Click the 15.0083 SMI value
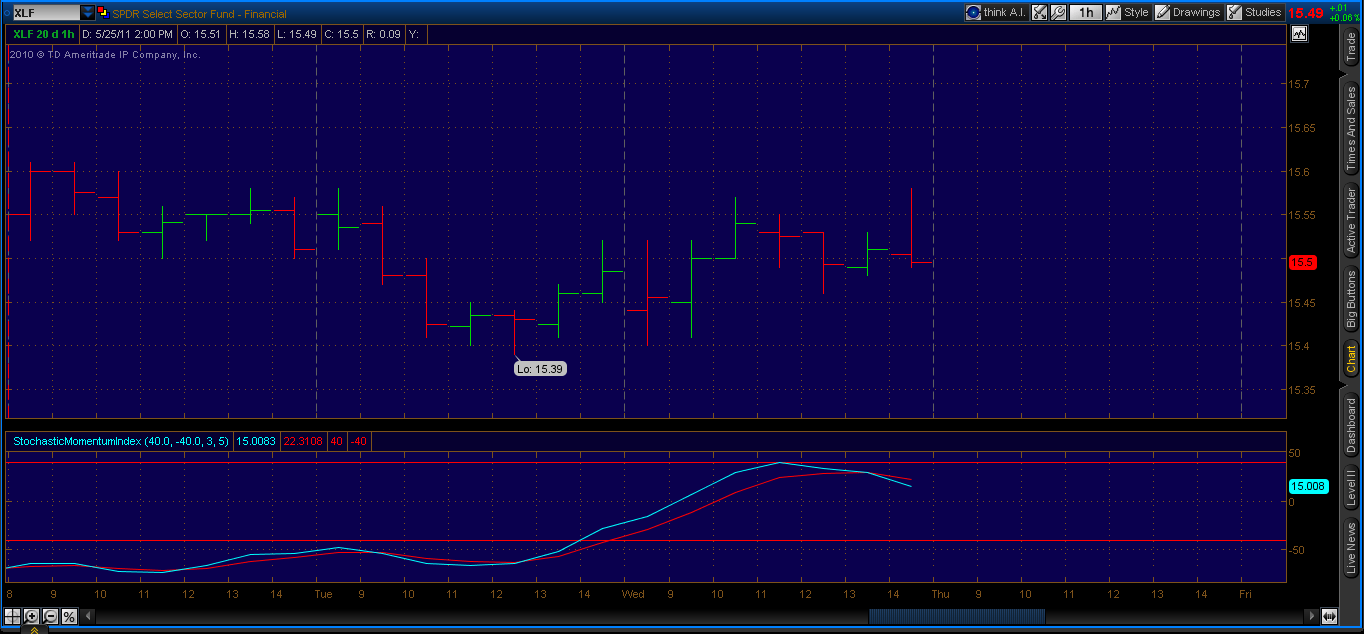 pos(256,441)
